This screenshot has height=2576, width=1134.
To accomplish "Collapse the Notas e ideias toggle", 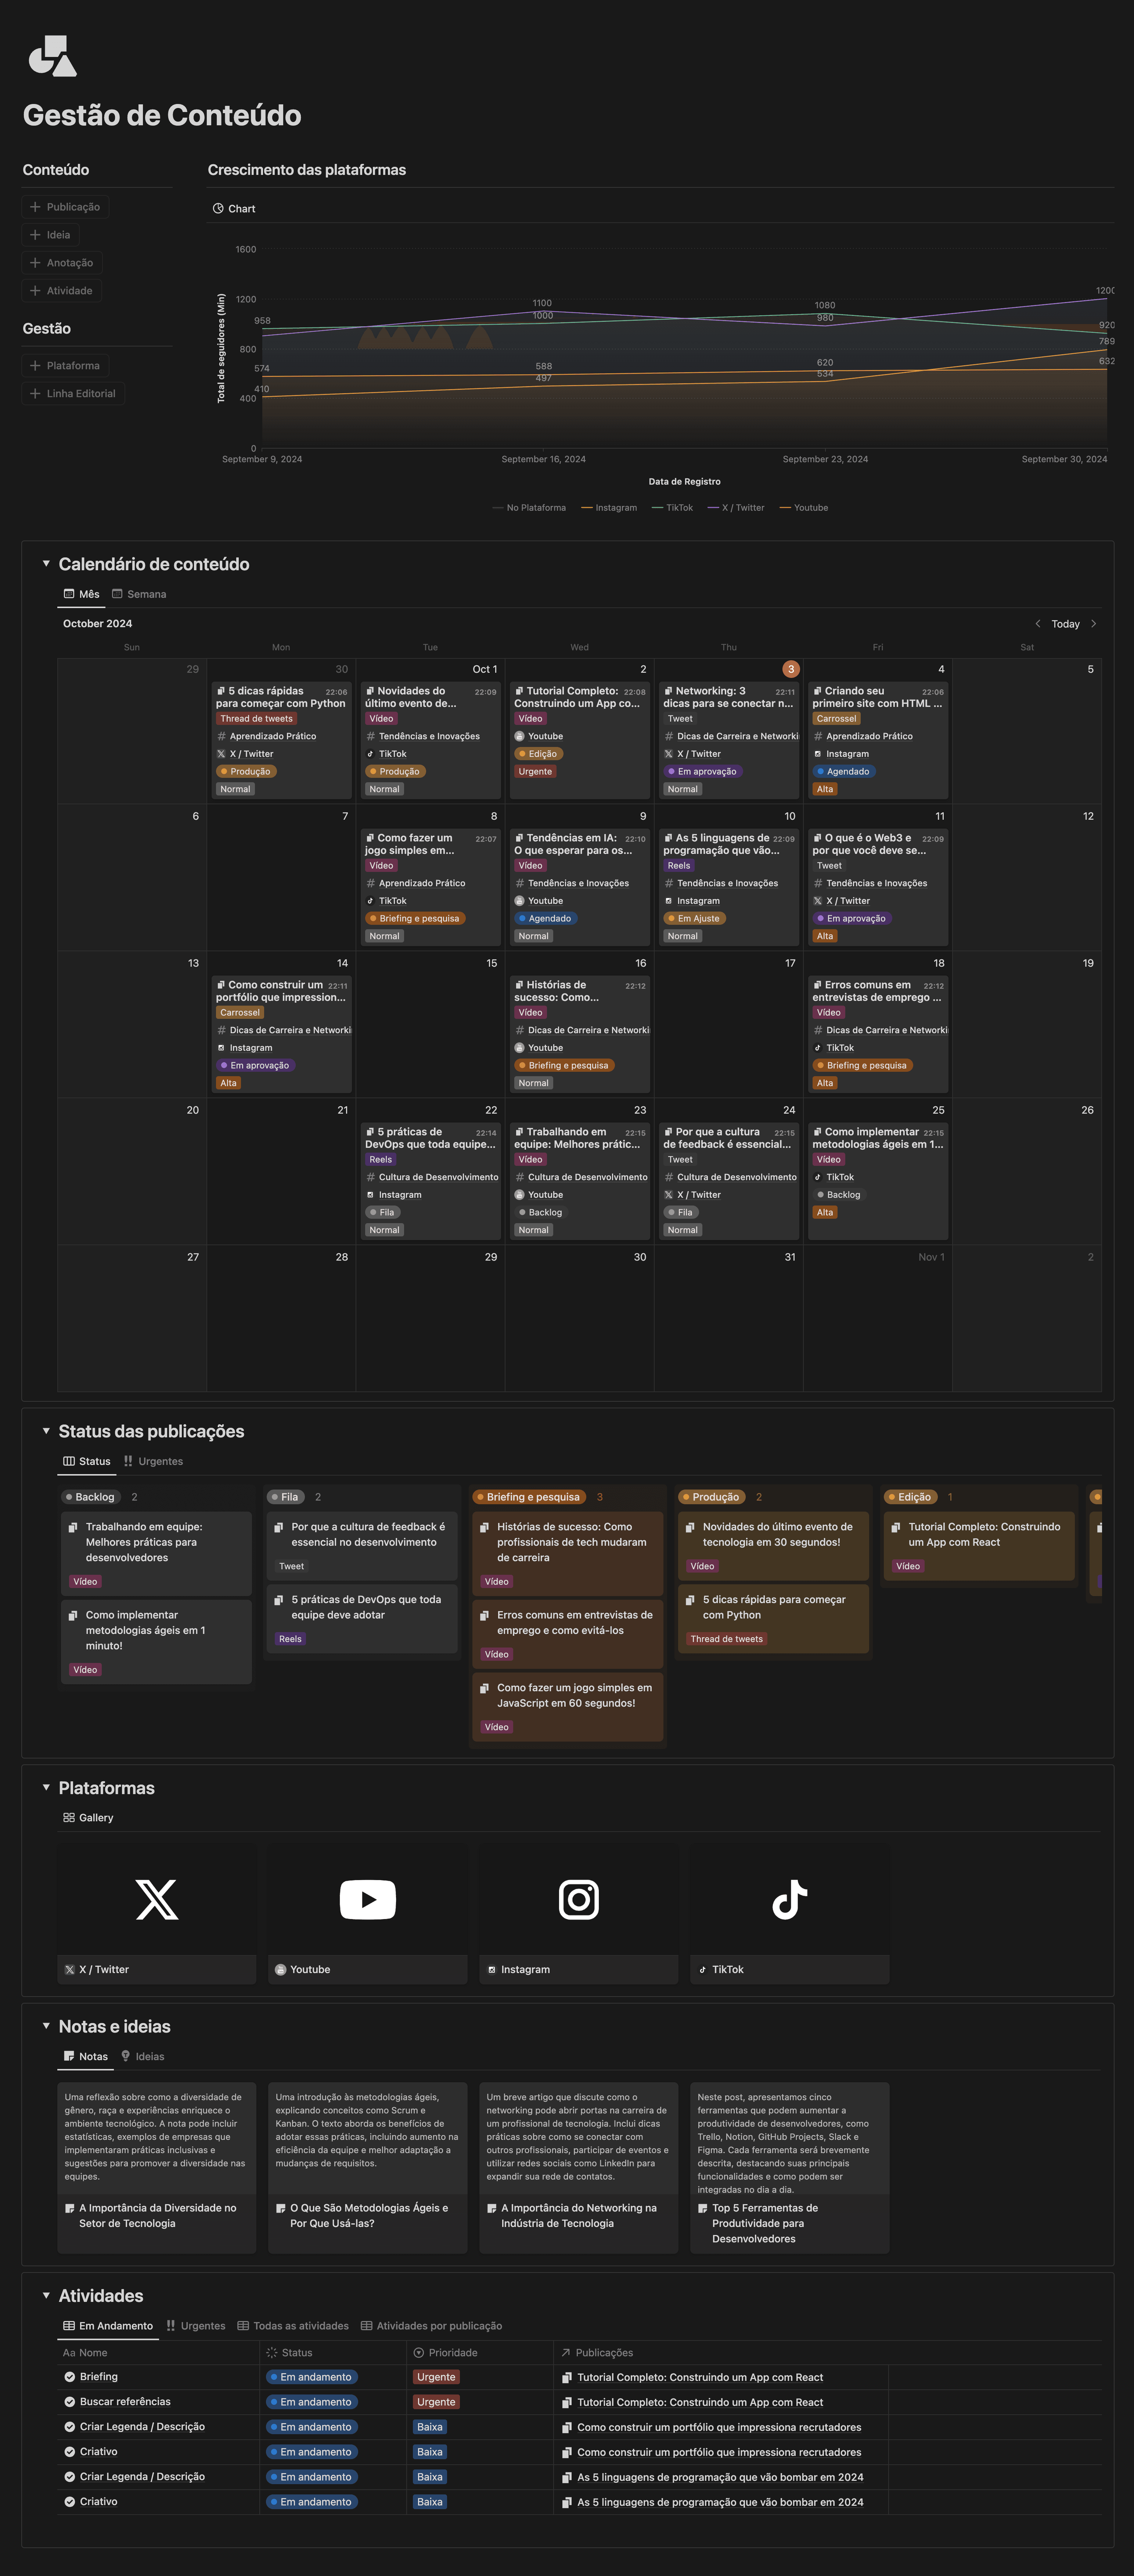I will click(46, 2026).
